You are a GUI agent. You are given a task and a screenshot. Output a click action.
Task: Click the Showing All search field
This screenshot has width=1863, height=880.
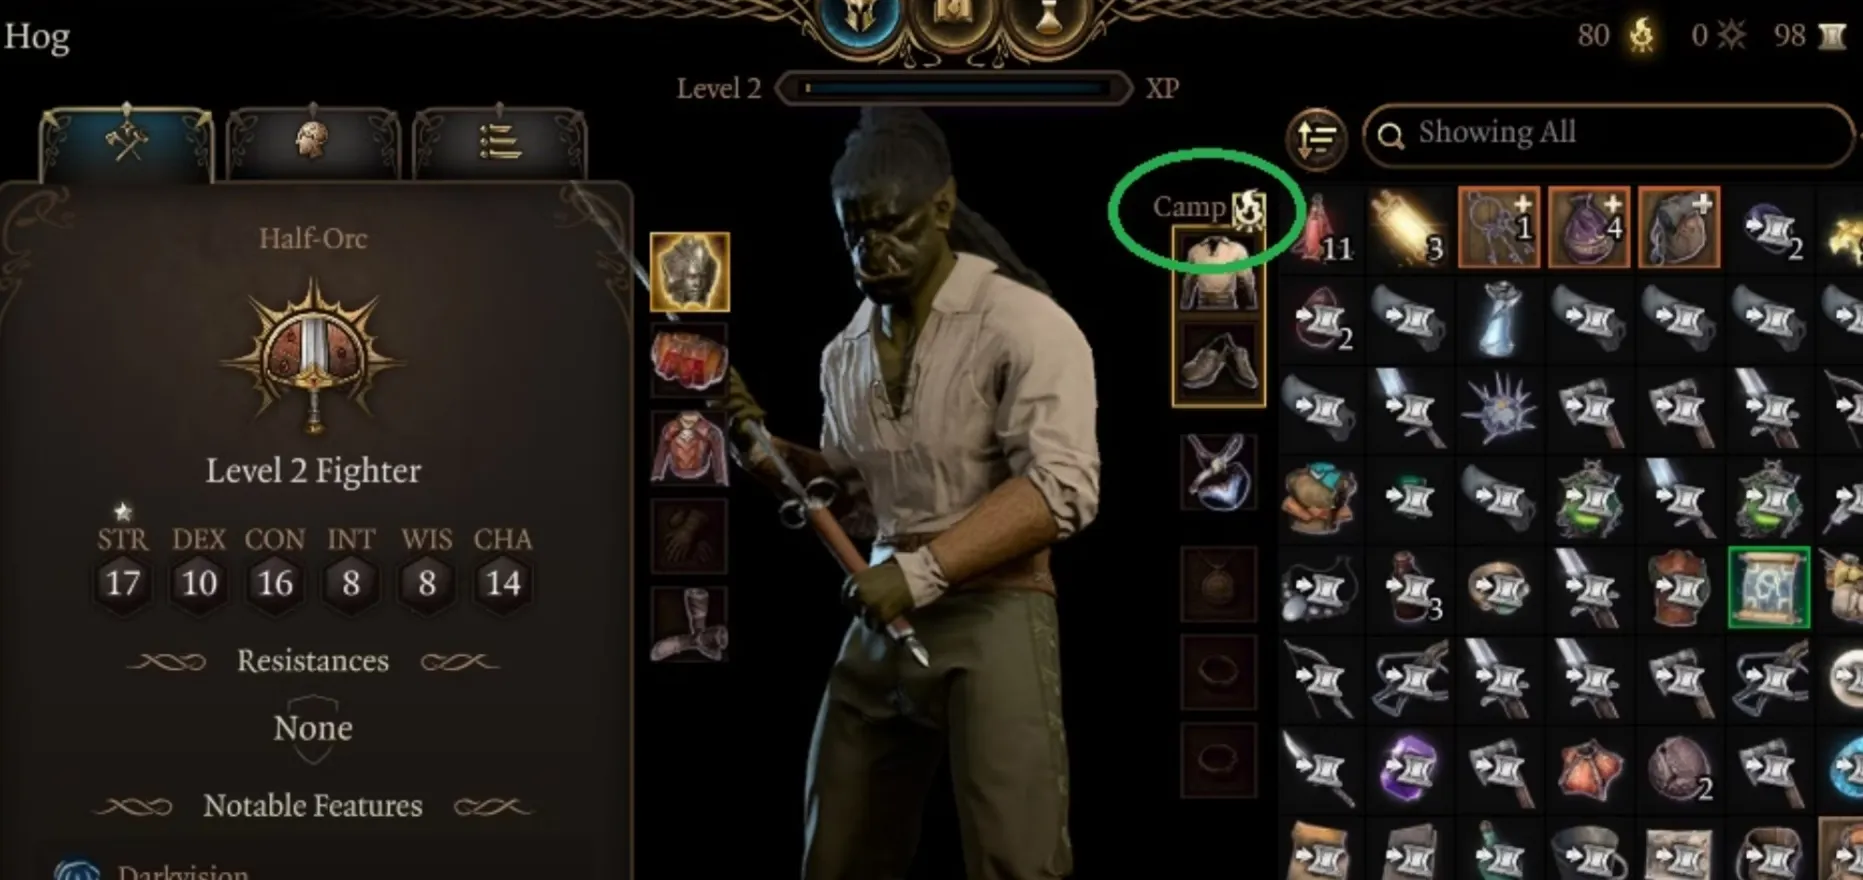click(x=1608, y=134)
